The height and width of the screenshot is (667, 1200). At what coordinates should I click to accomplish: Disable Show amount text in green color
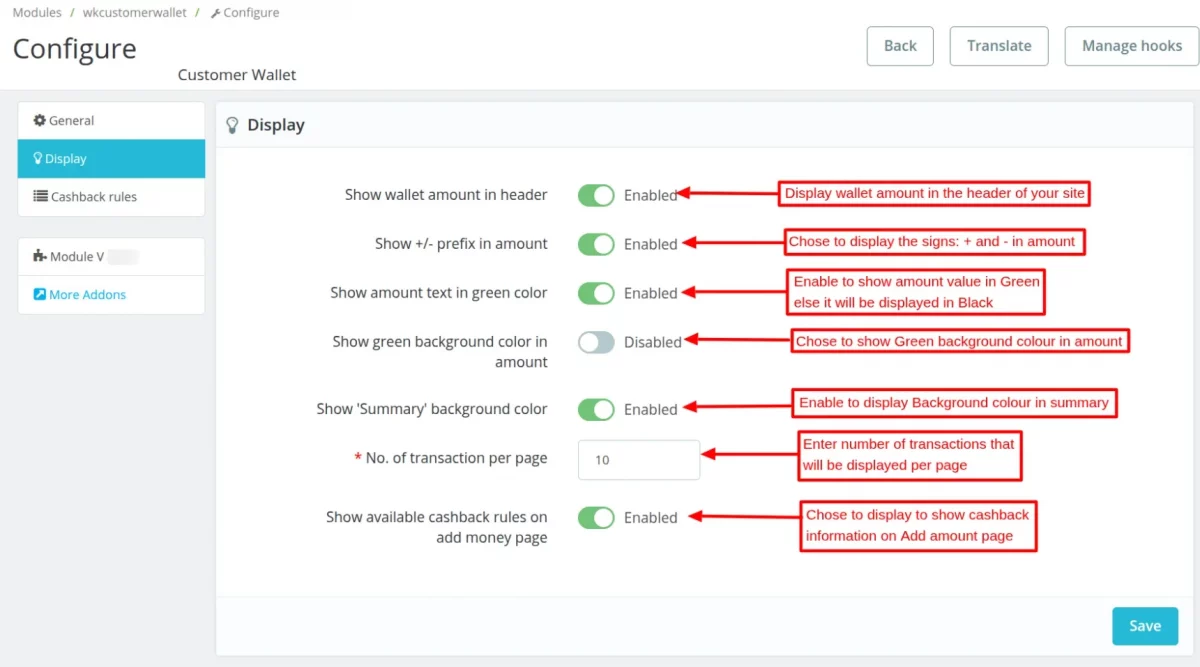click(596, 293)
